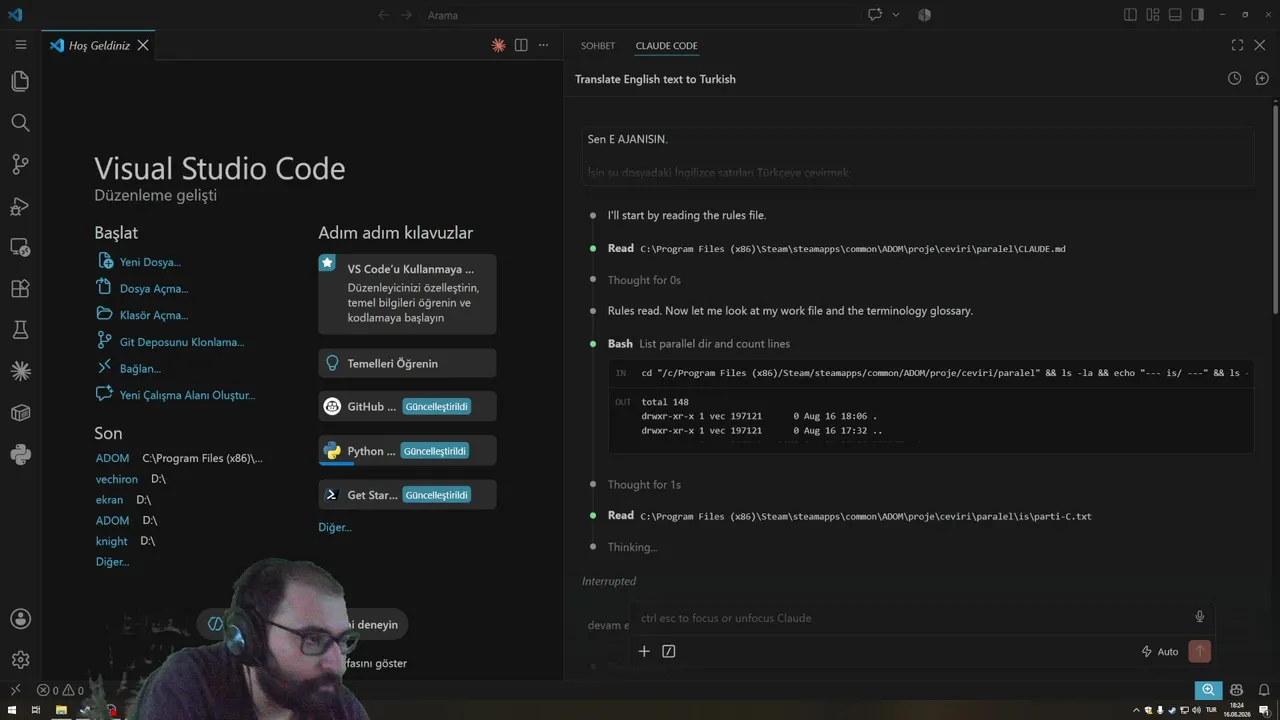Open the Search view in the activity bar
1280x720 pixels.
[20, 122]
